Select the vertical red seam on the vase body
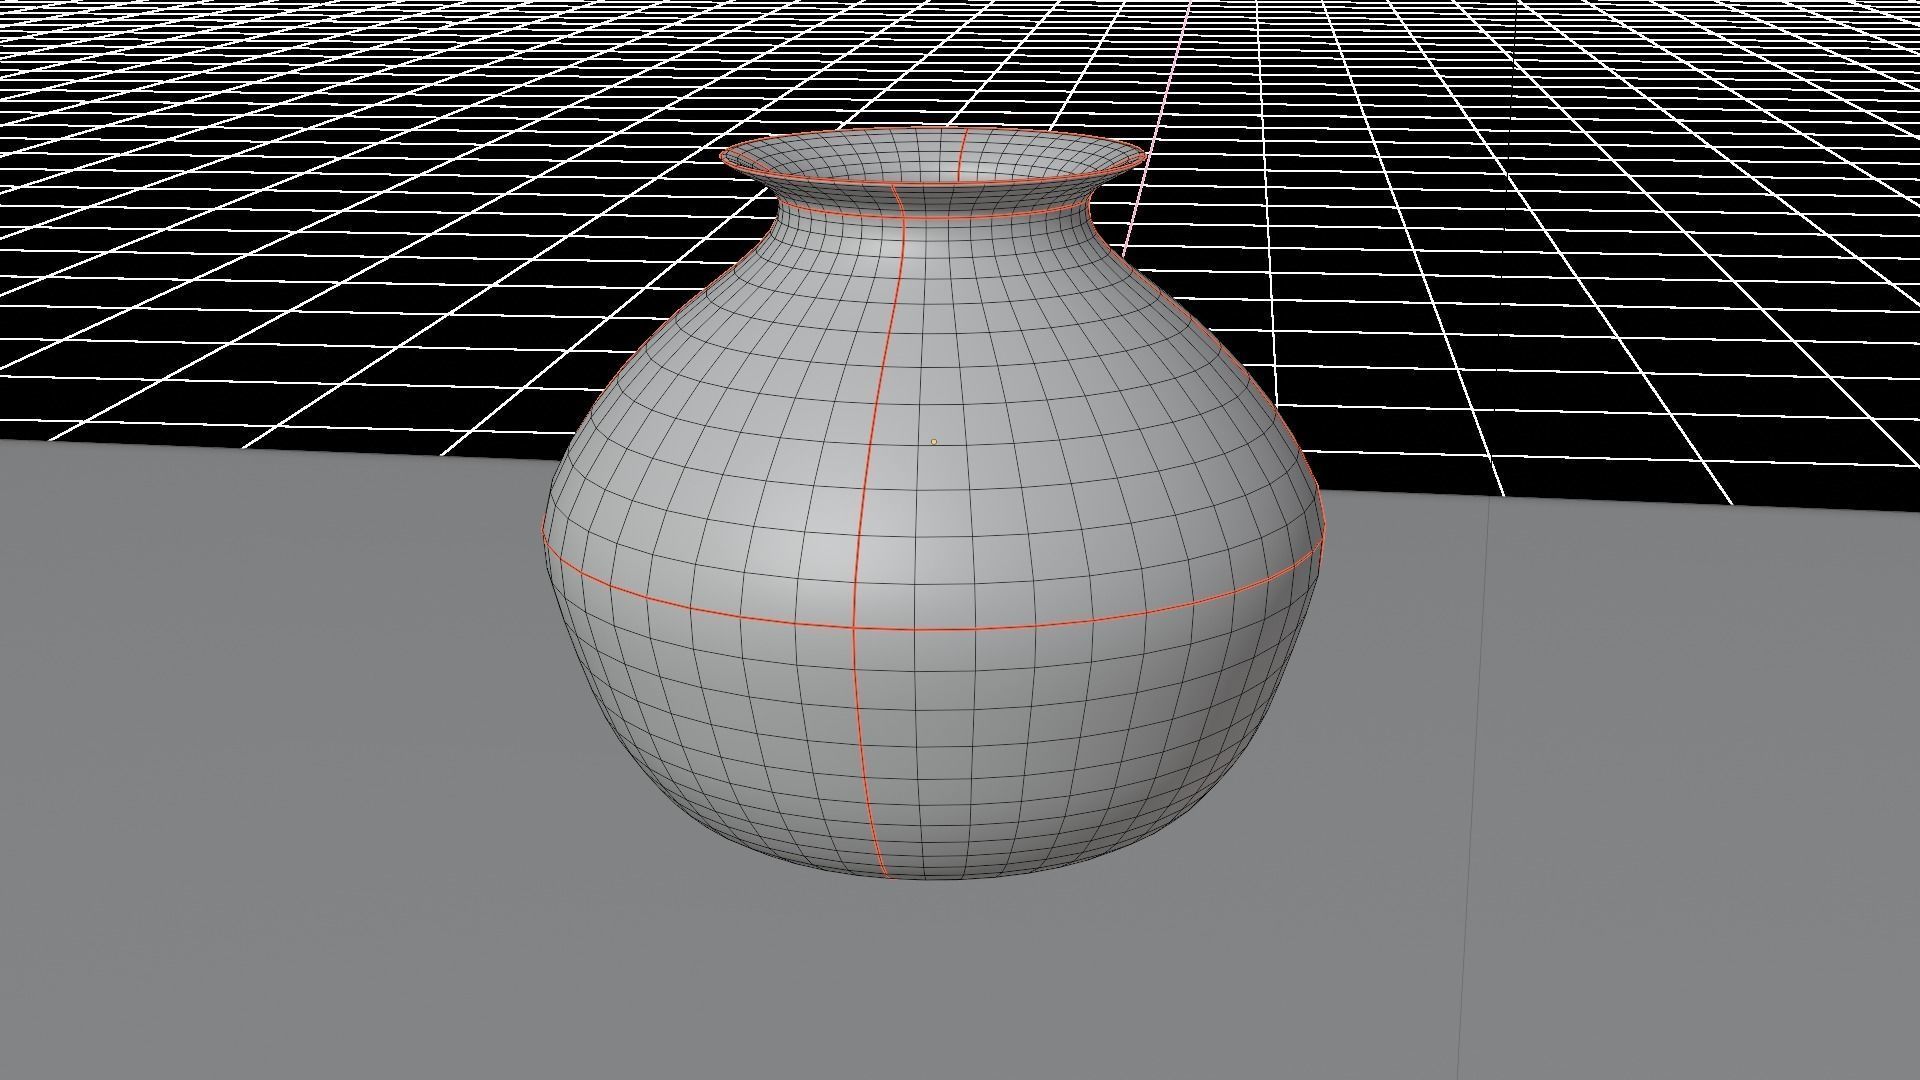The height and width of the screenshot is (1080, 1920). 866,530
